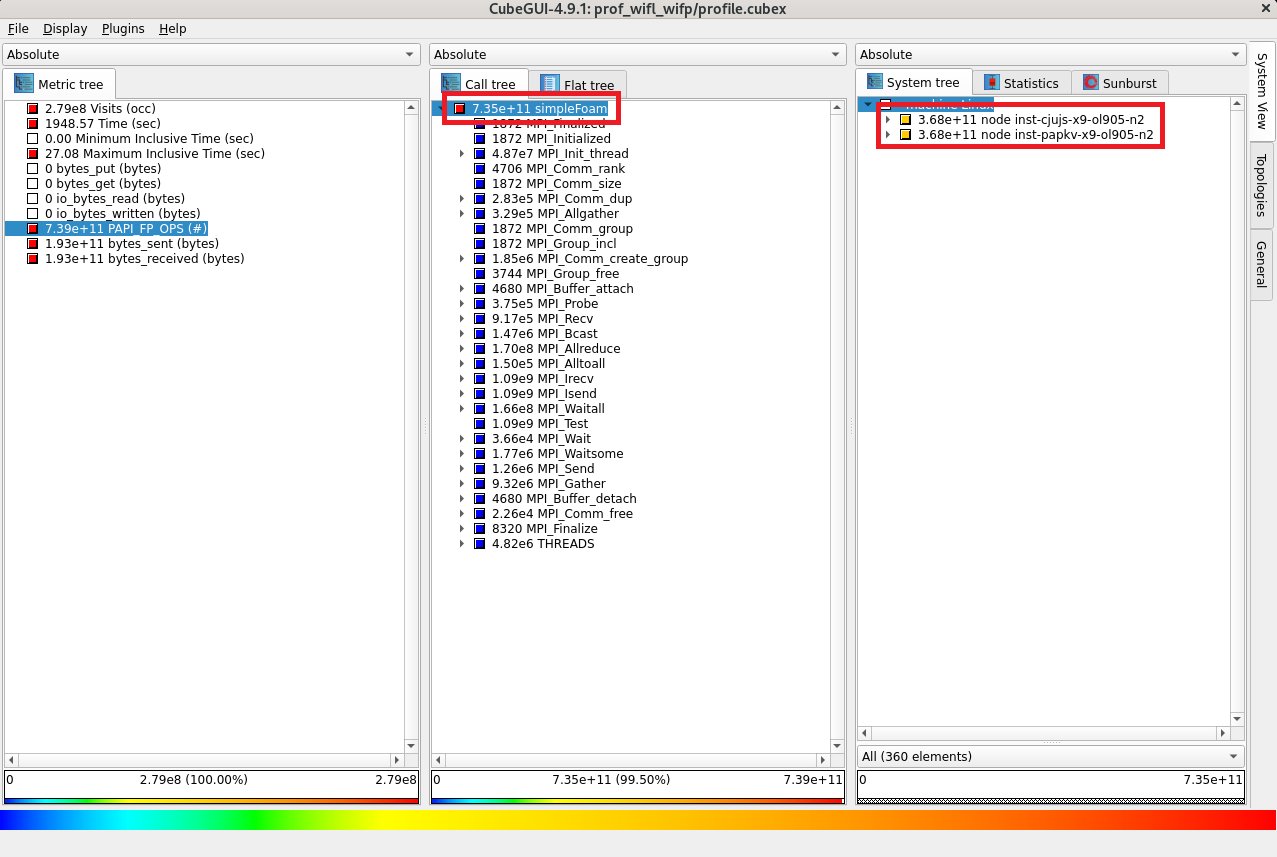Viewport: 1277px width, 857px height.
Task: Click the rainbow color scale bar
Action: pos(638,820)
